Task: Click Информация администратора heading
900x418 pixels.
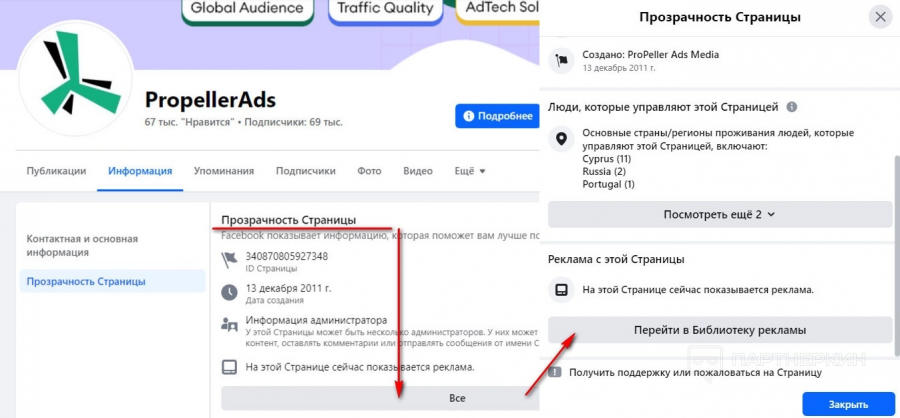Action: click(316, 320)
